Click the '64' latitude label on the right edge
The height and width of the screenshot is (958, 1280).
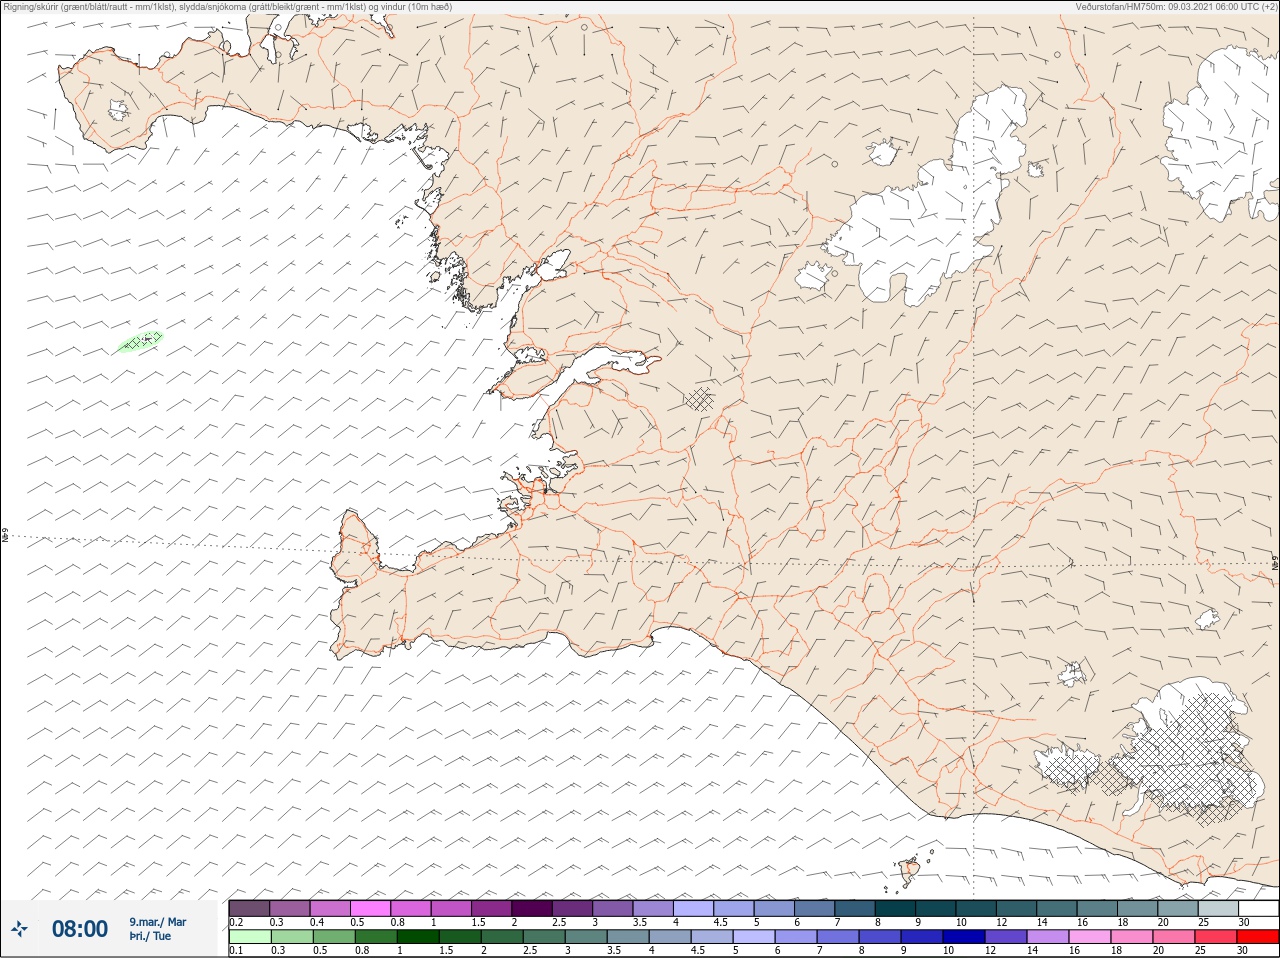coord(1274,564)
